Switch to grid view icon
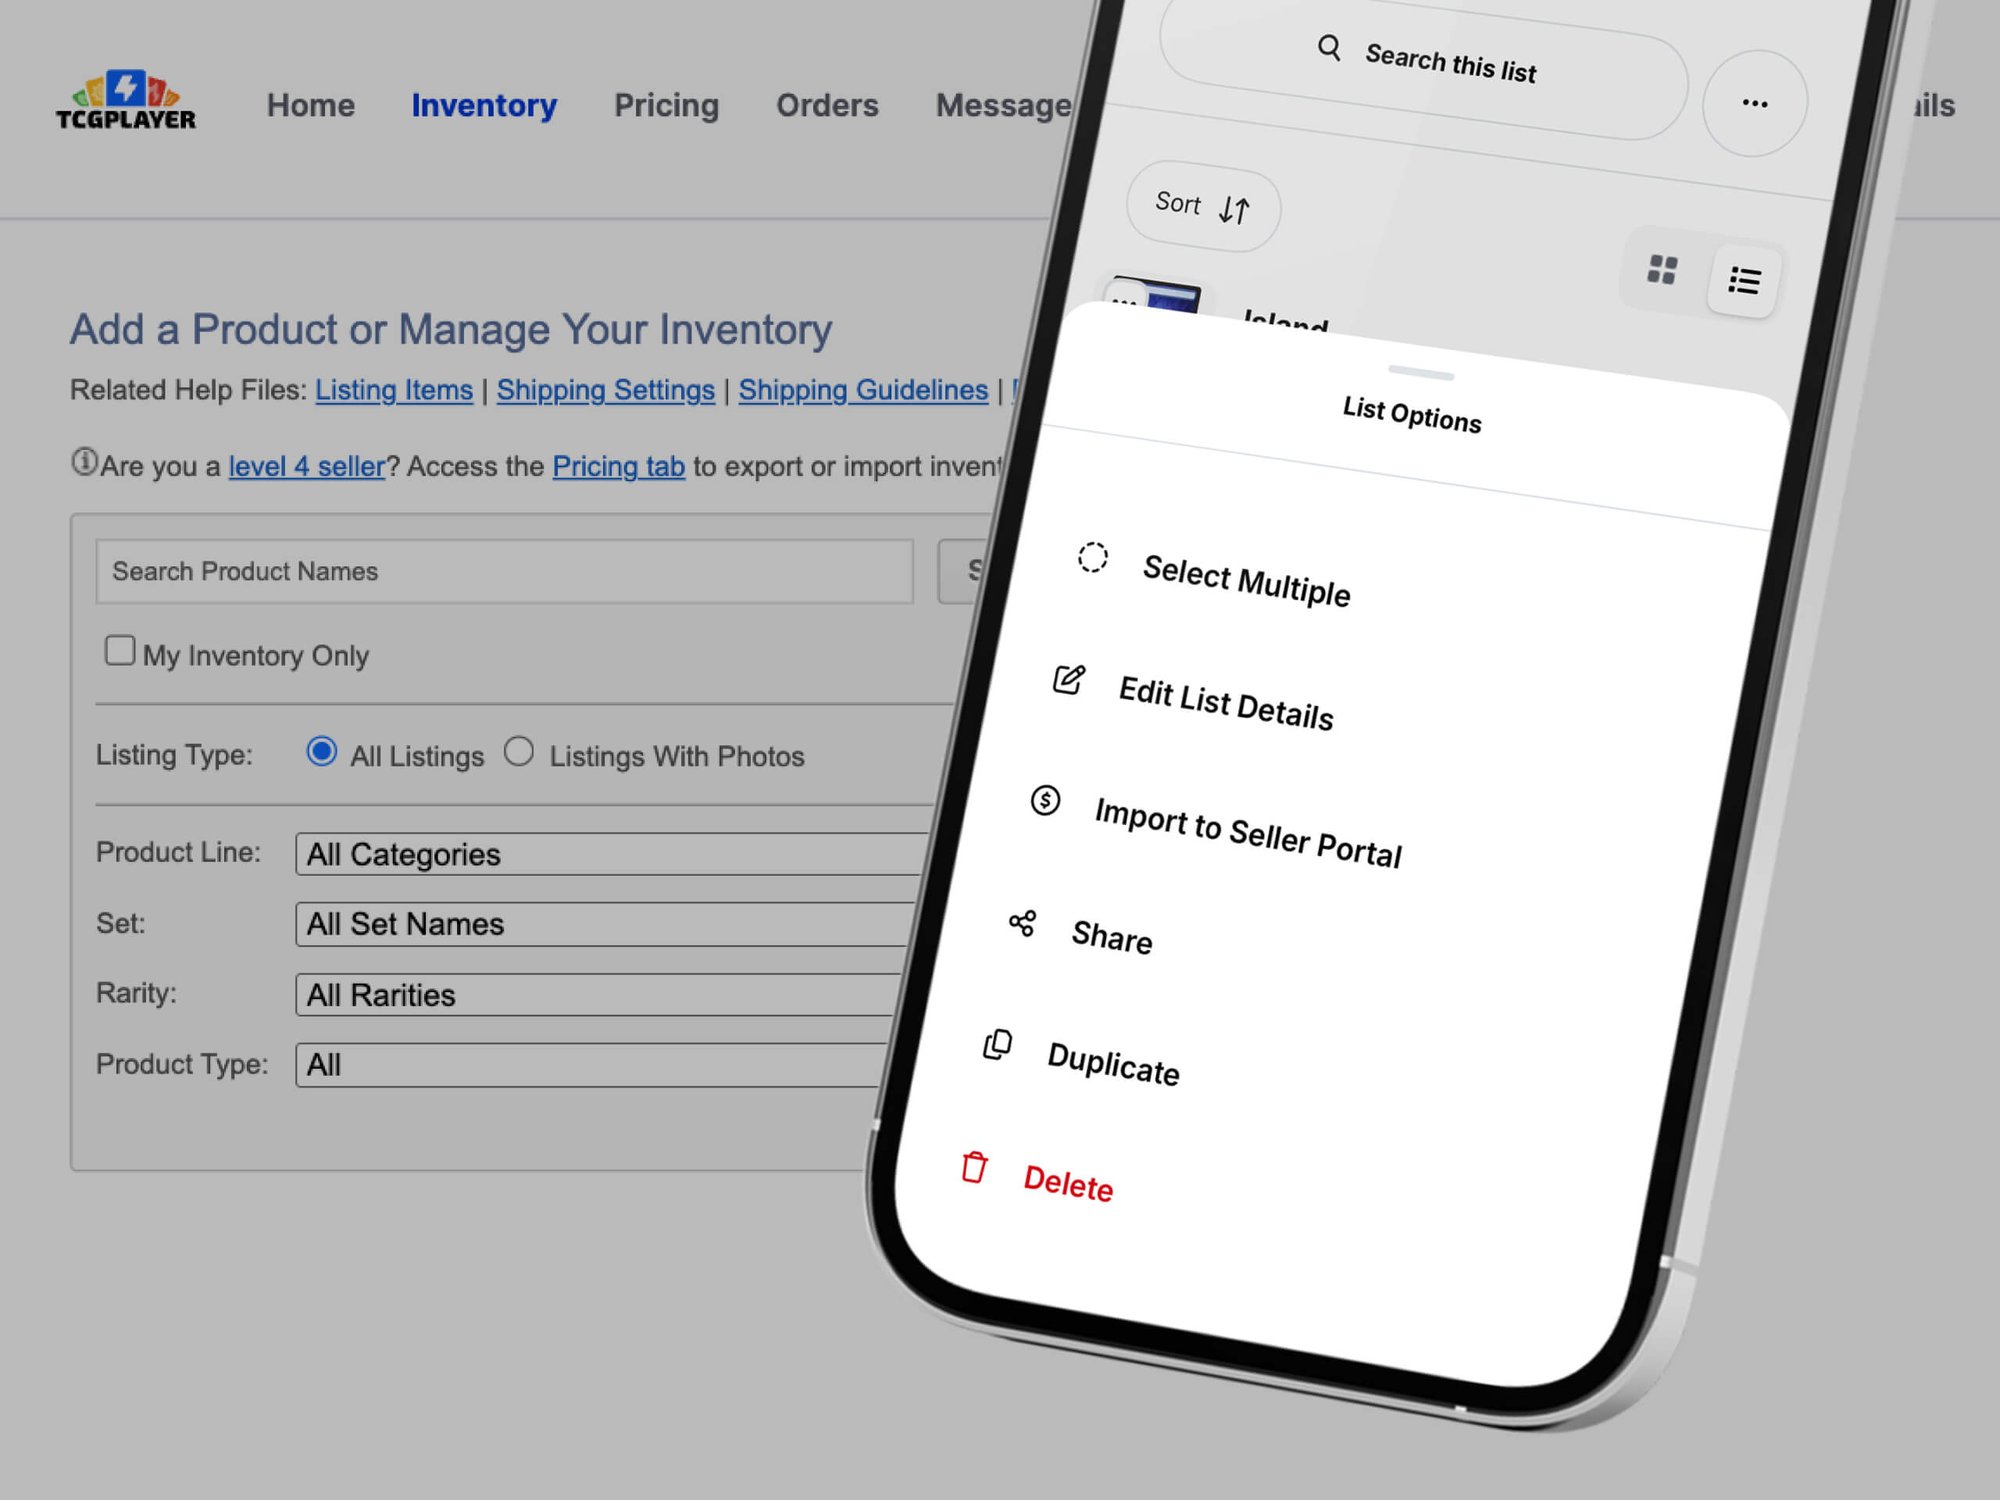 click(1661, 269)
